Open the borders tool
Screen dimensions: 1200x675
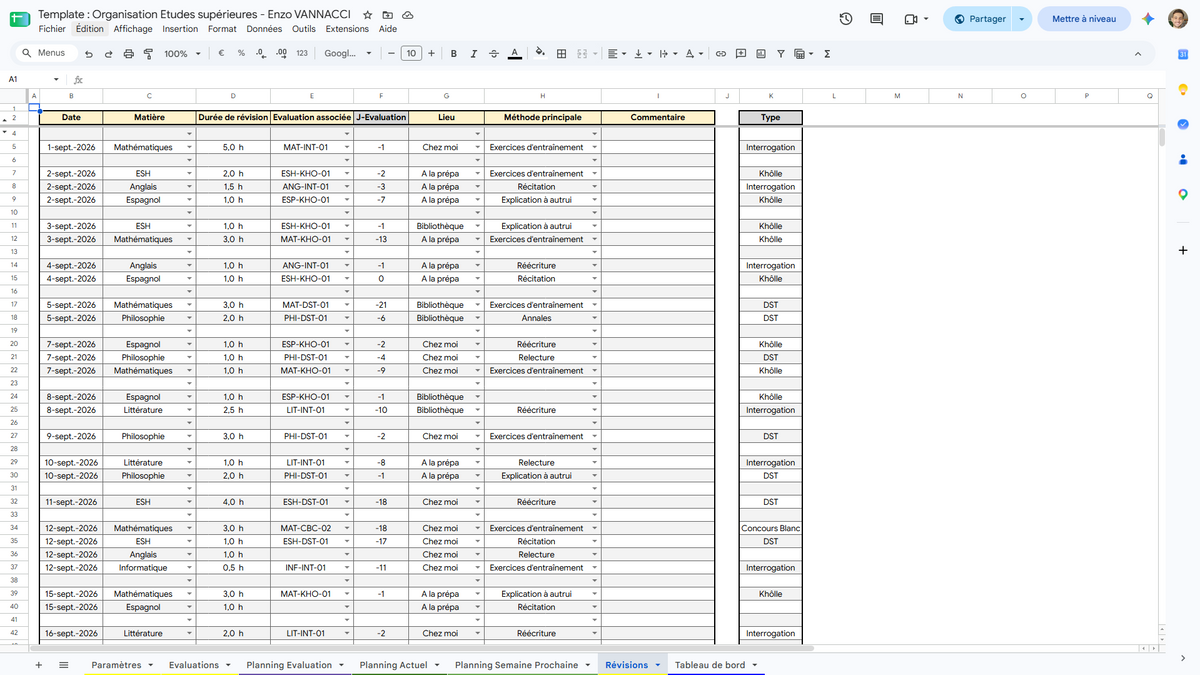pyautogui.click(x=562, y=54)
